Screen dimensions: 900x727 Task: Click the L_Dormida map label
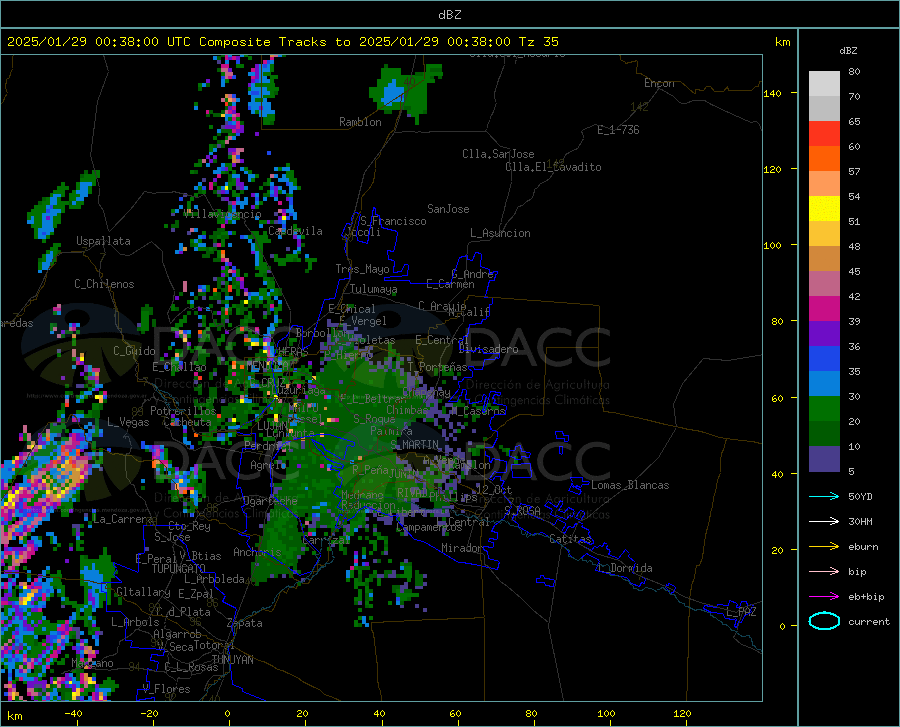[626, 568]
